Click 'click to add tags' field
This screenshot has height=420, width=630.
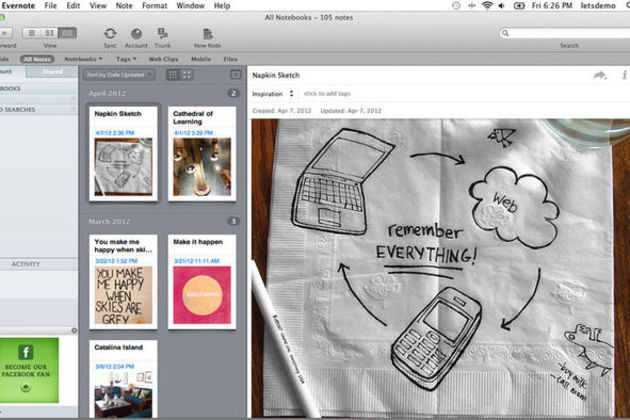coord(326,94)
